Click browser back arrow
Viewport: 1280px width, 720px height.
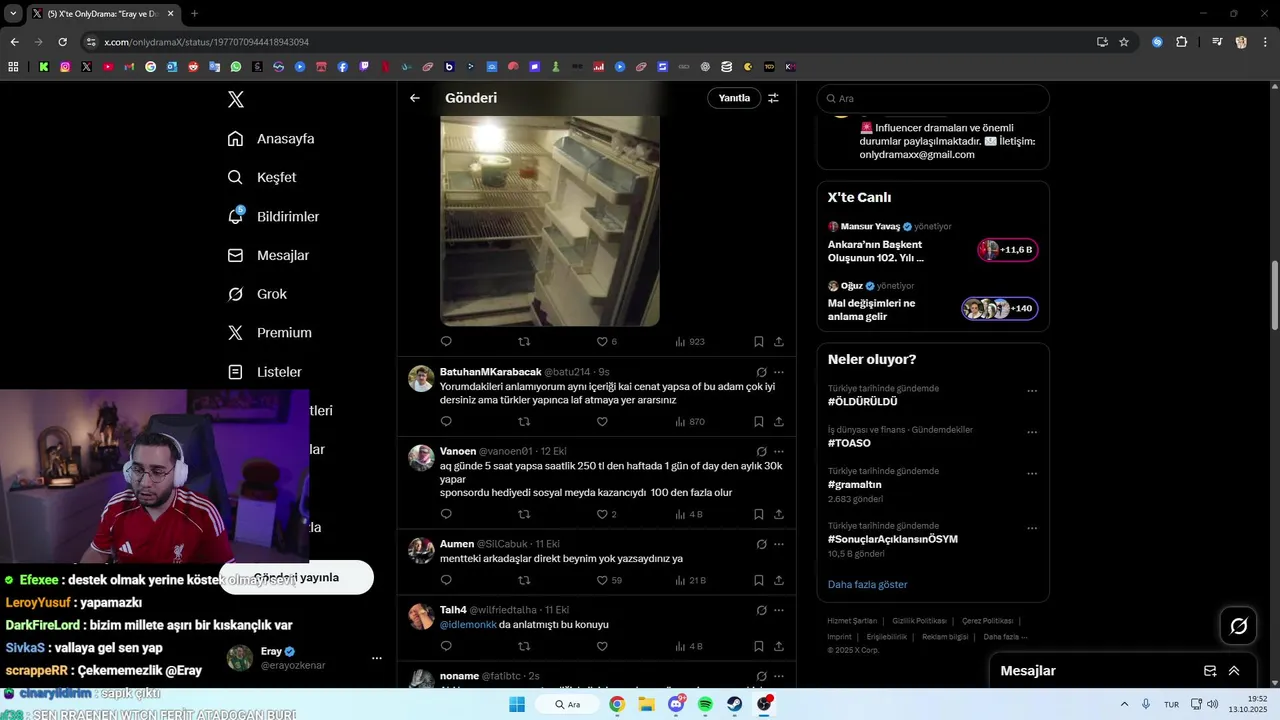pyautogui.click(x=14, y=42)
